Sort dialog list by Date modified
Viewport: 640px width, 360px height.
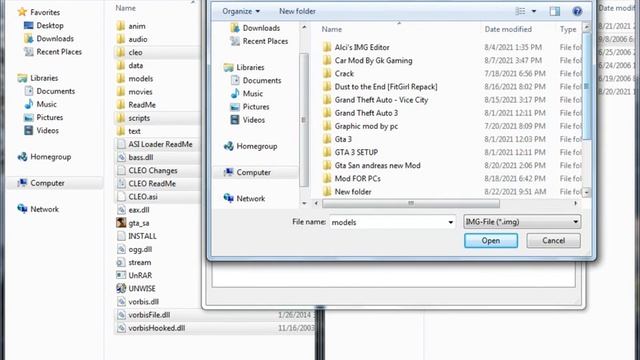coord(508,29)
